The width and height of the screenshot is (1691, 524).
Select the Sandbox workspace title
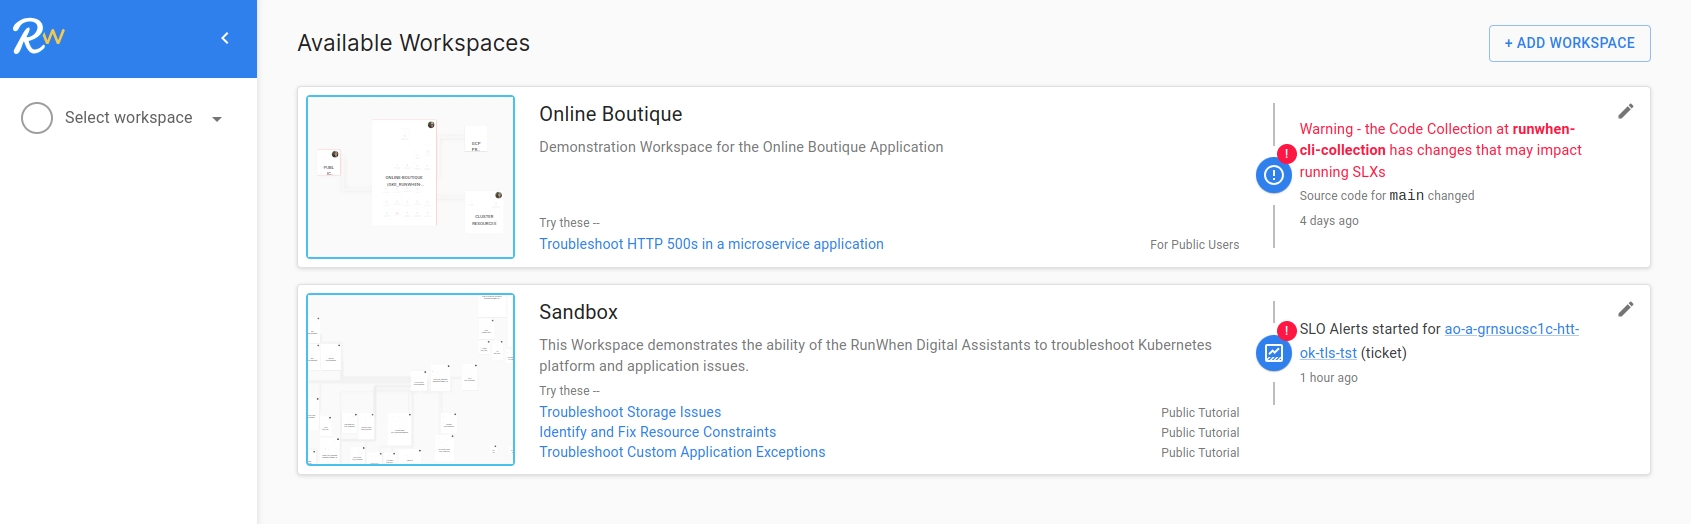578,312
